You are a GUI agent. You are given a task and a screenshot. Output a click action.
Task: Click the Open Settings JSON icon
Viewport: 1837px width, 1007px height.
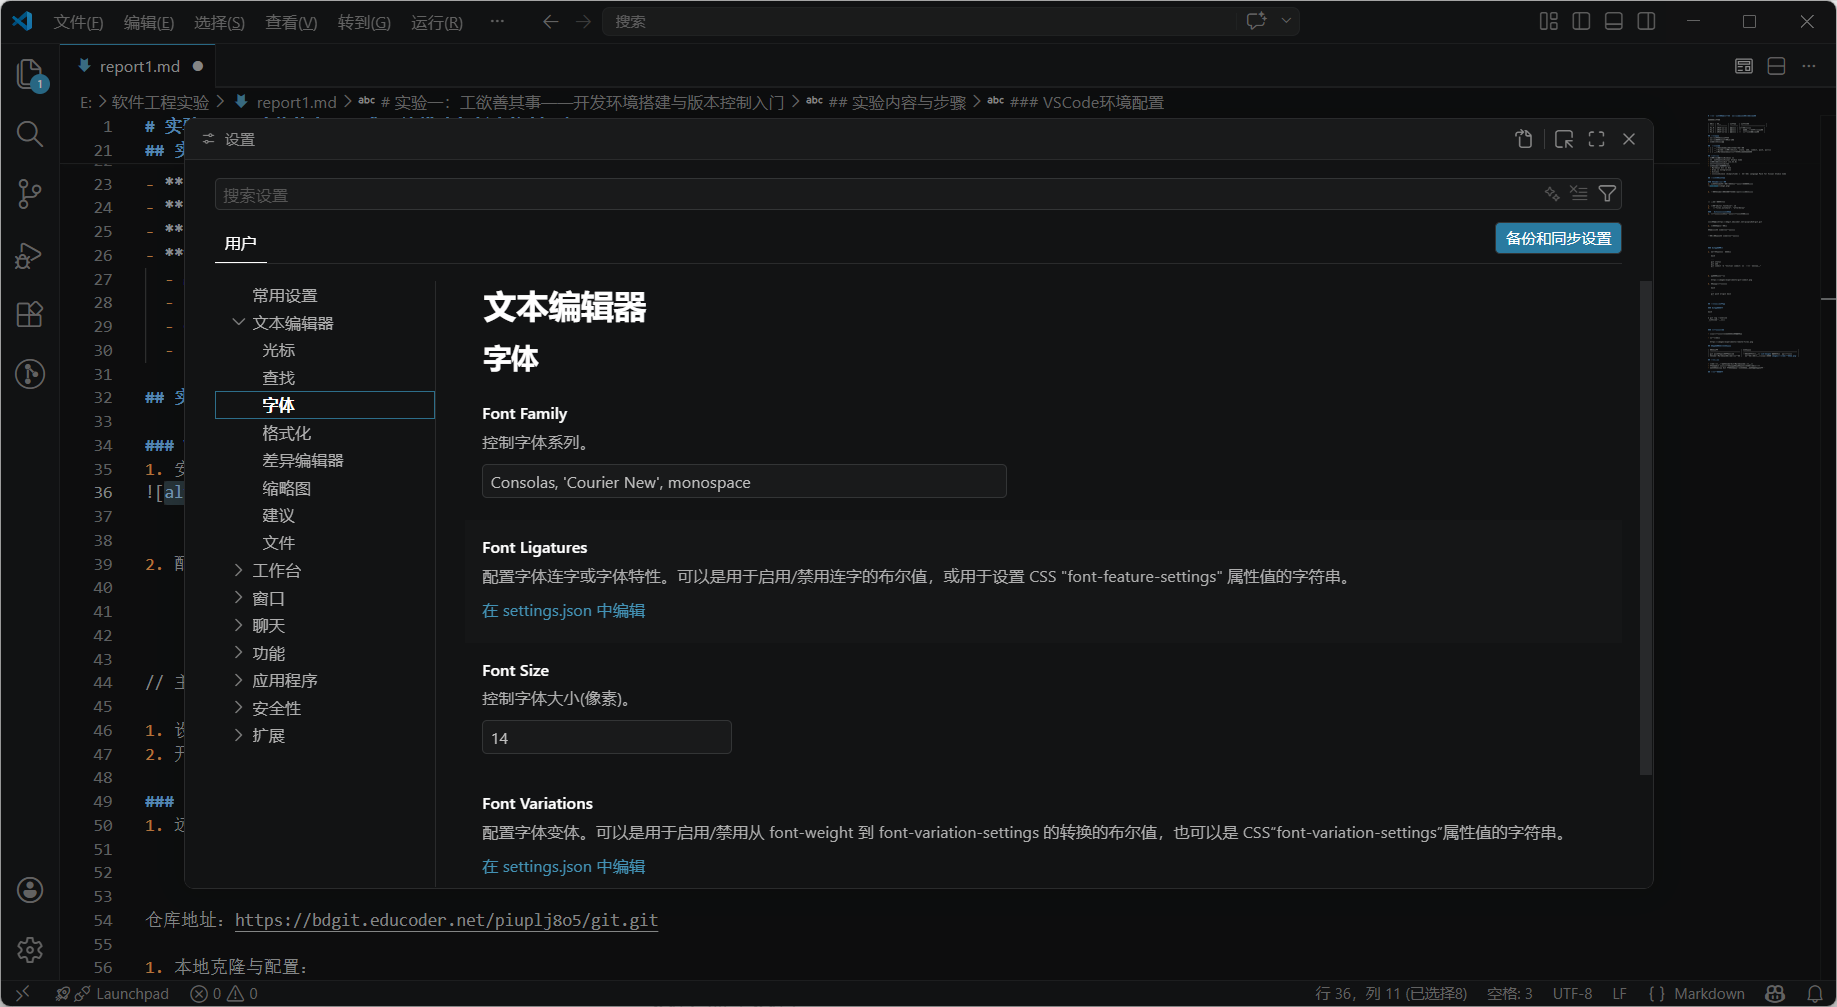(1524, 139)
